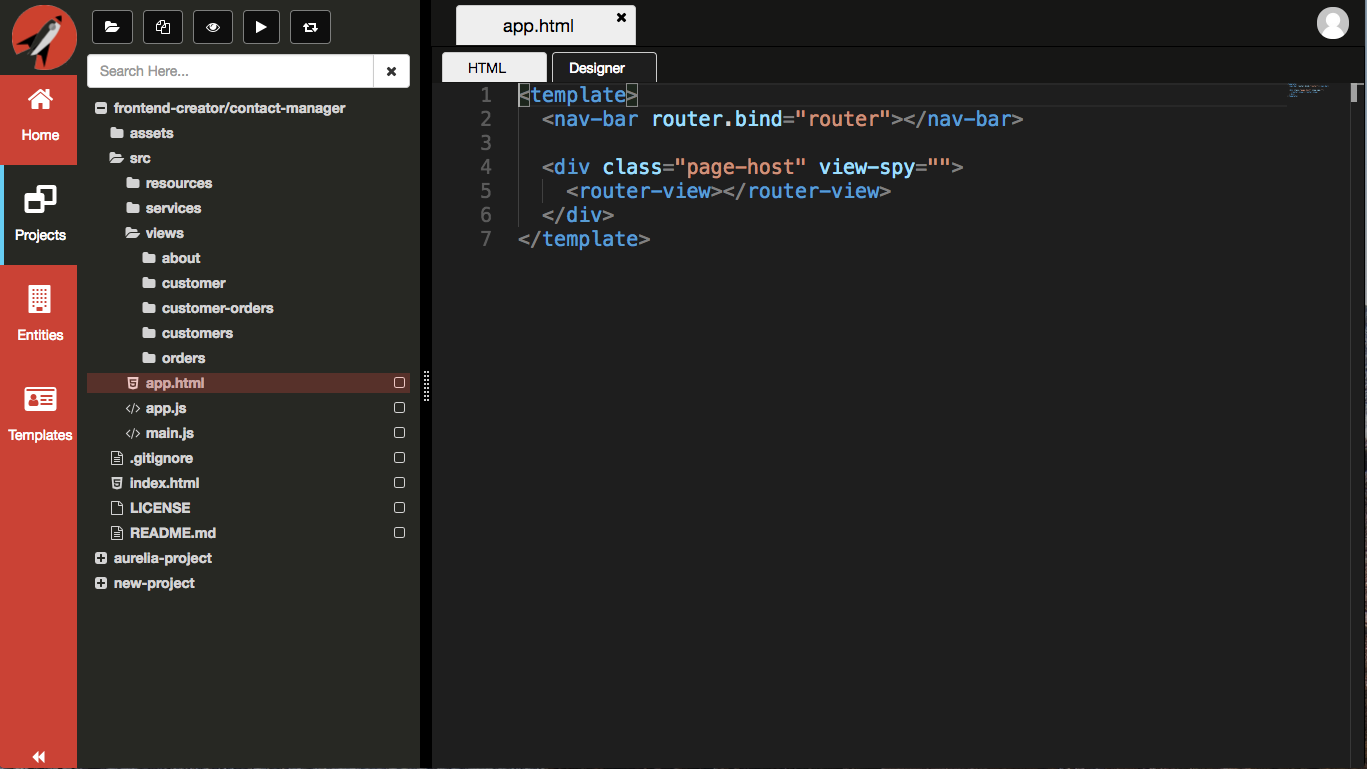The image size is (1367, 769).
Task: Open the .gitignore file
Action: (x=161, y=458)
